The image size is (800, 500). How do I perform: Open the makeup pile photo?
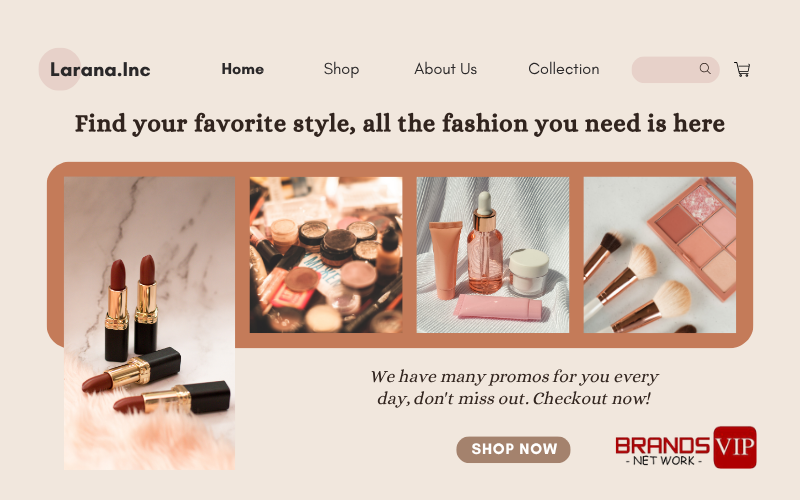coord(326,255)
